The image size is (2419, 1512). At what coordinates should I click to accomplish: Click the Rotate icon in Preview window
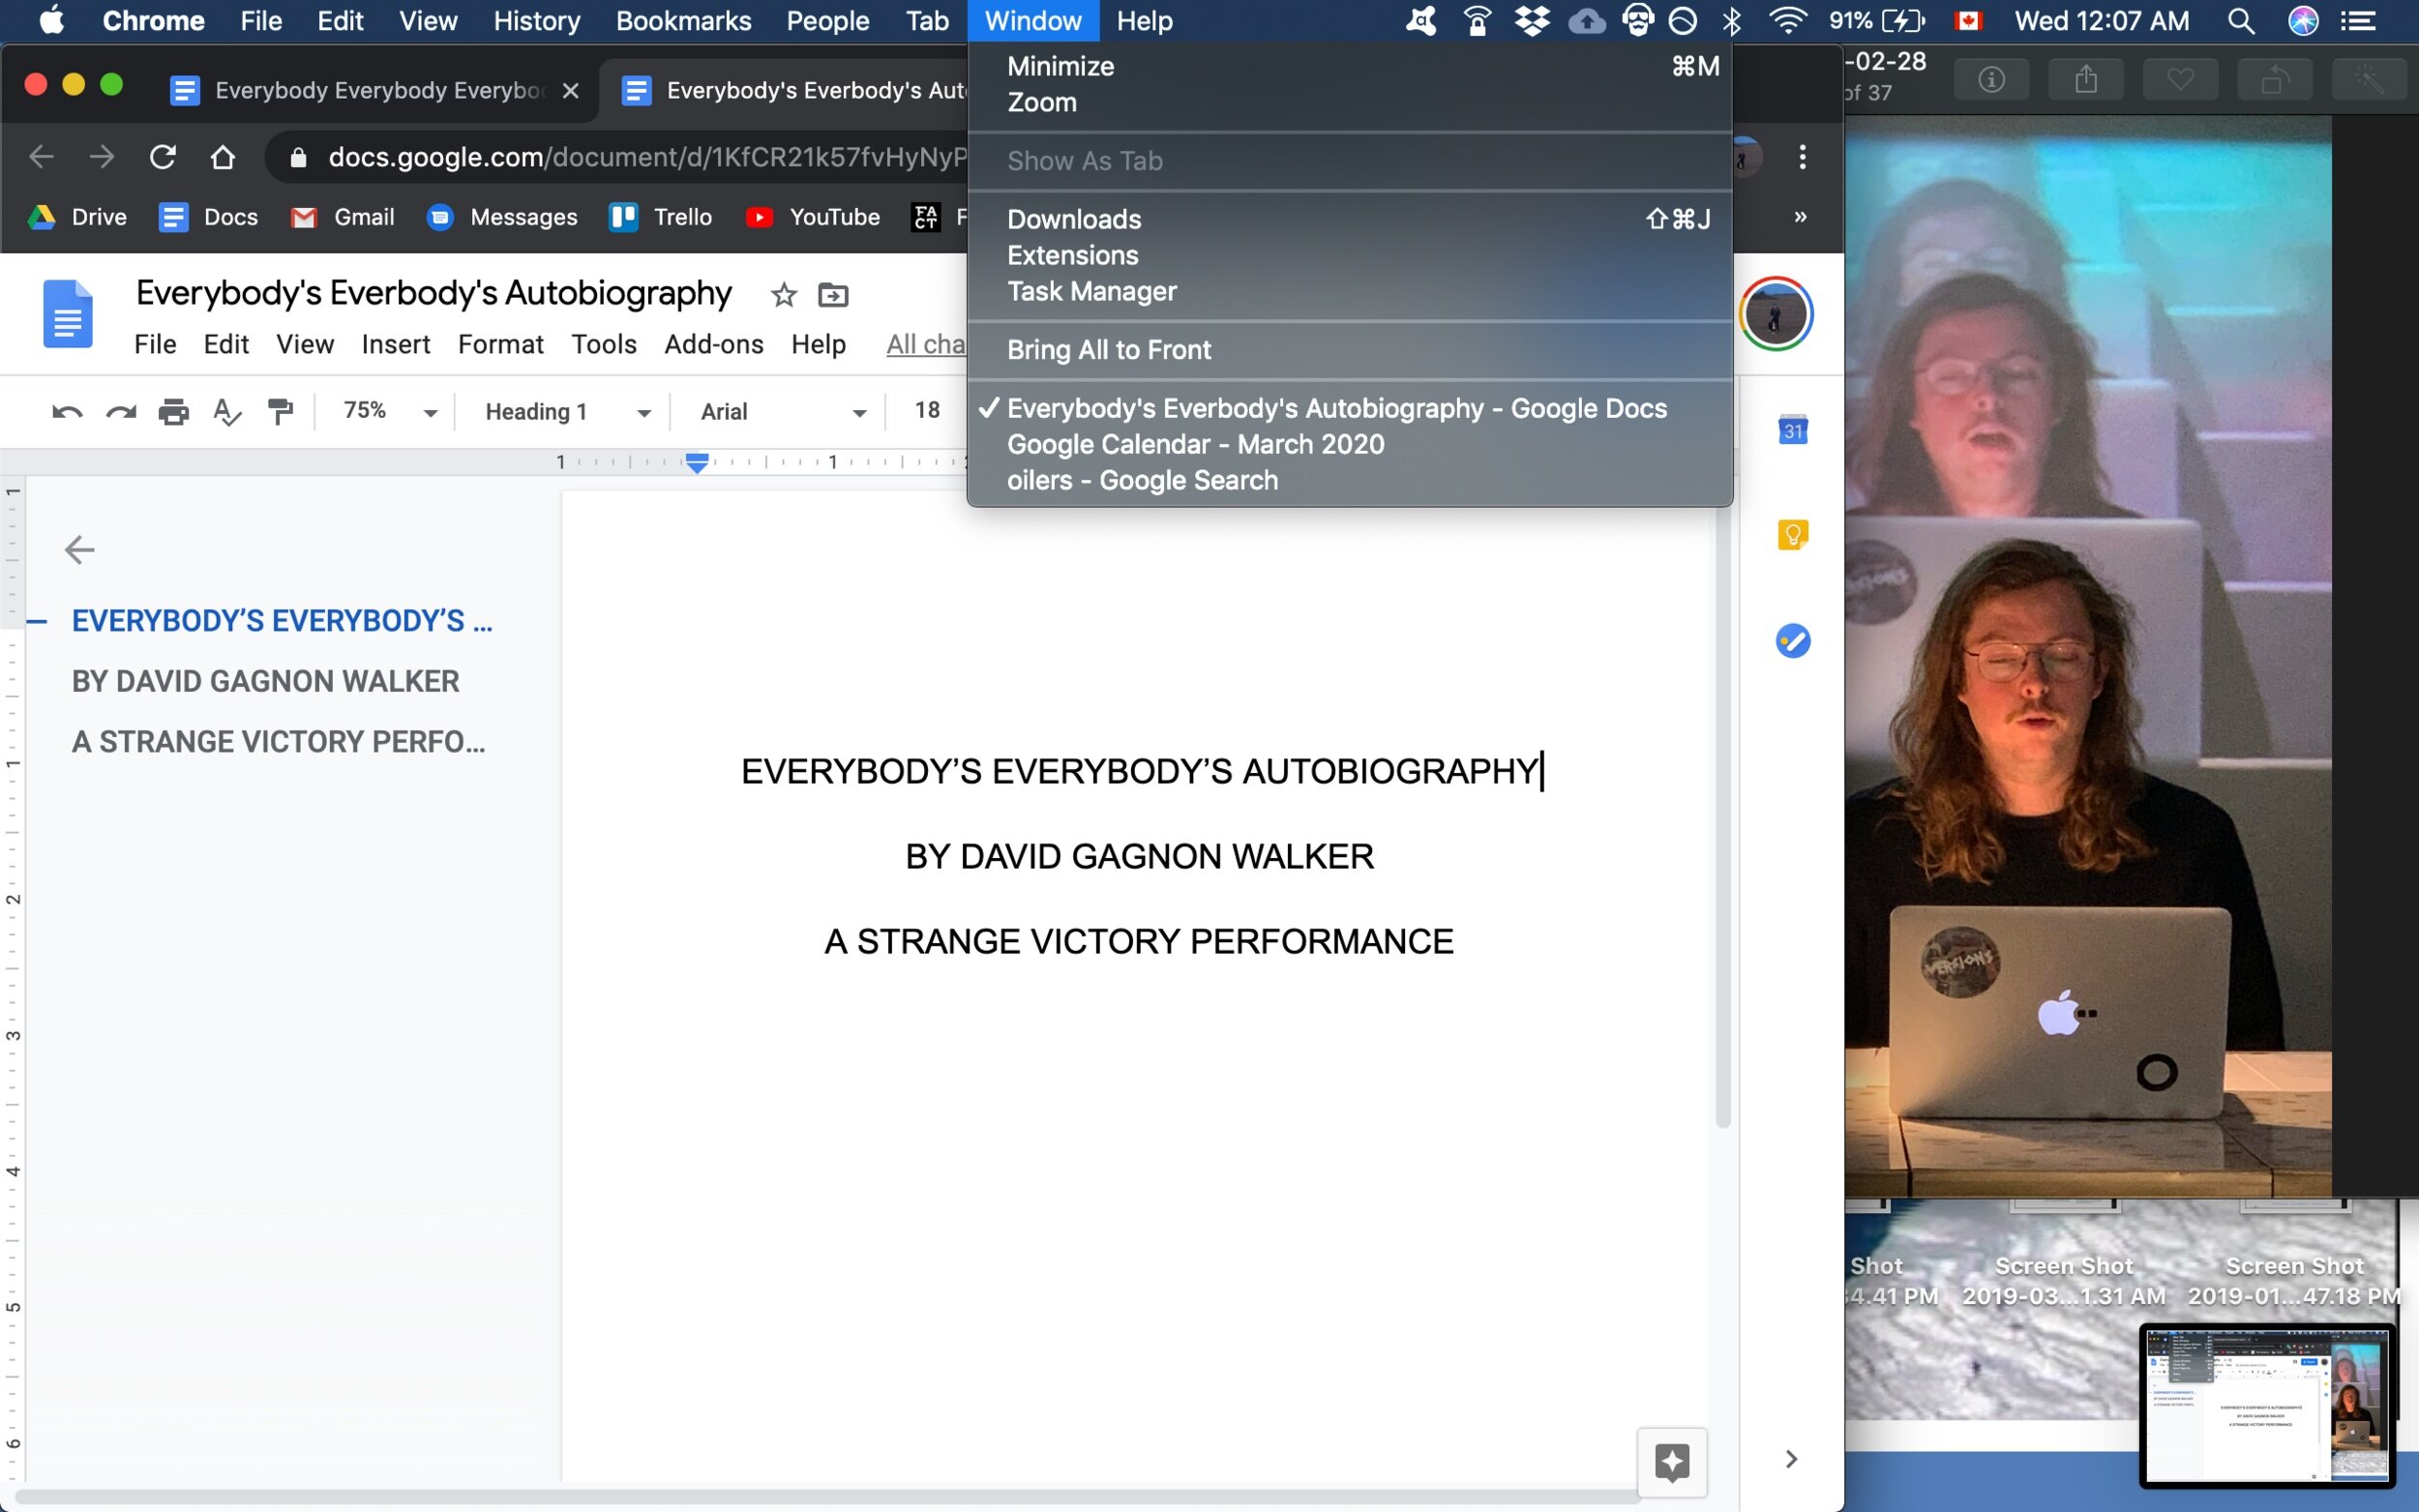click(x=2275, y=79)
